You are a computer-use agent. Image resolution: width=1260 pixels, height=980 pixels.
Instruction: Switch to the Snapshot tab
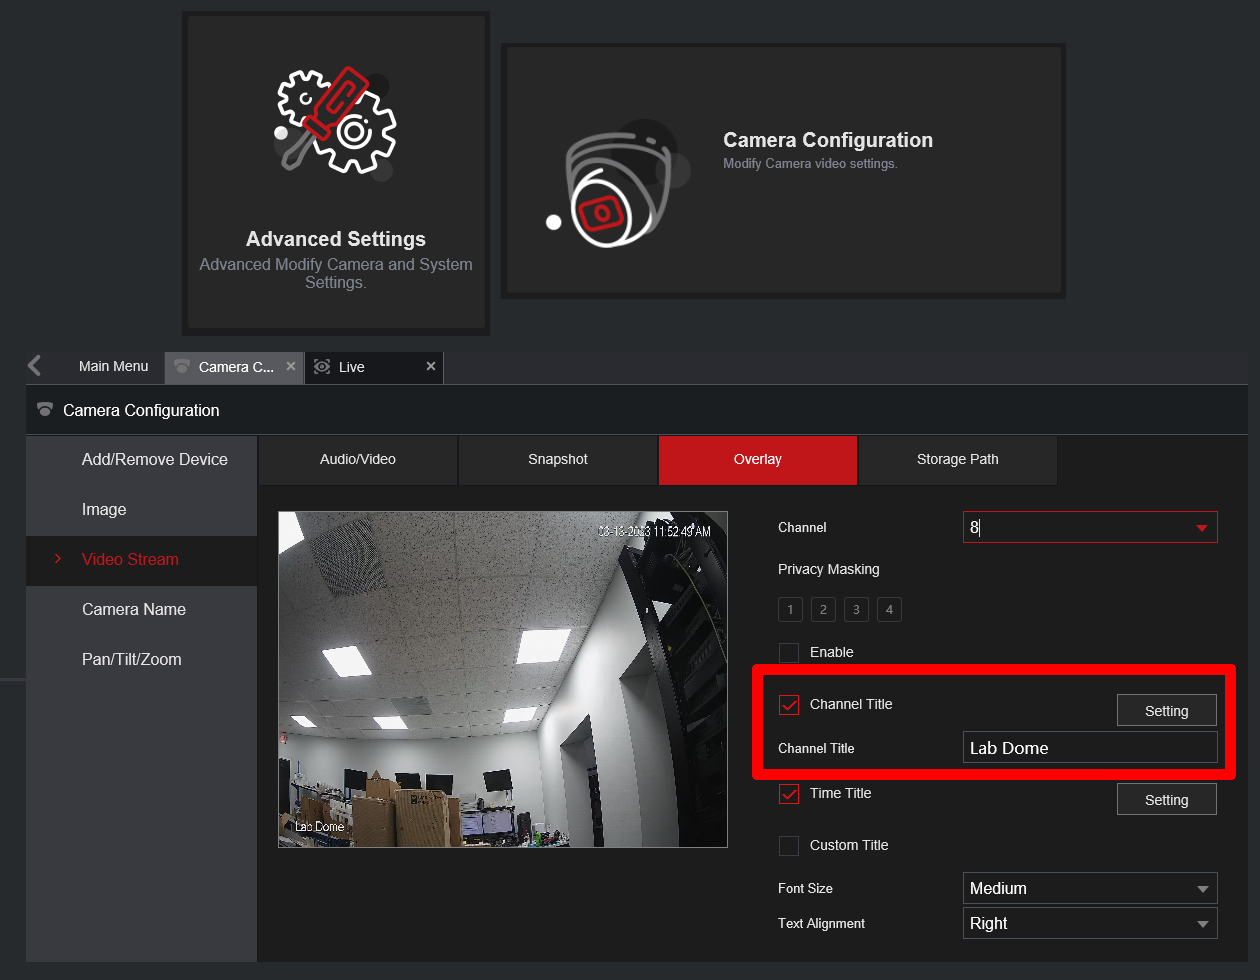[x=557, y=460]
